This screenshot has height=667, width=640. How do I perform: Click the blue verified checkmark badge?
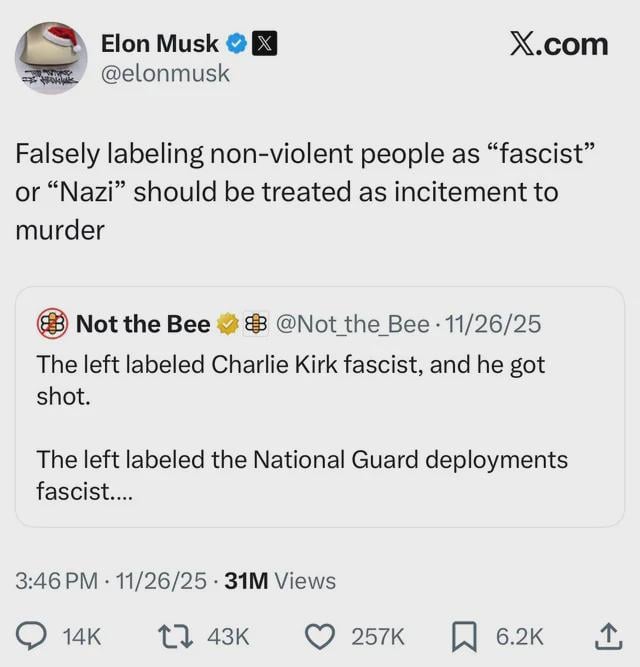[x=236, y=43]
